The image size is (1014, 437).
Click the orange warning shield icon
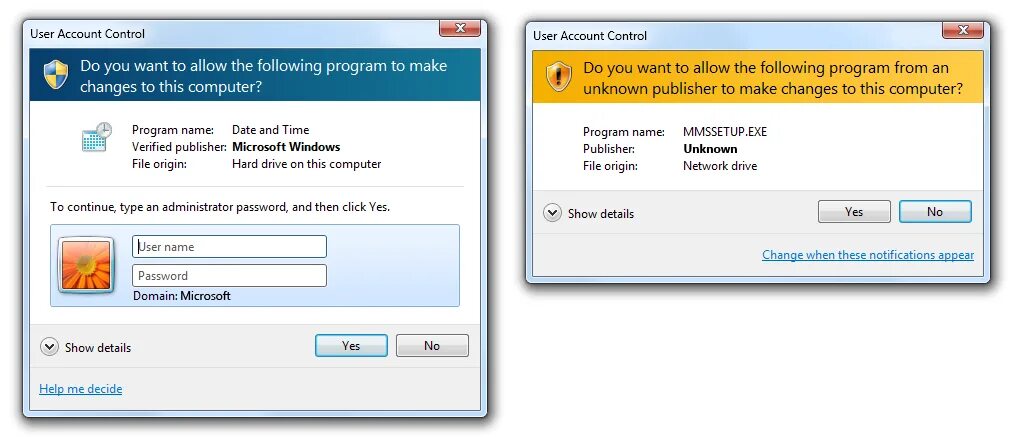pyautogui.click(x=559, y=77)
